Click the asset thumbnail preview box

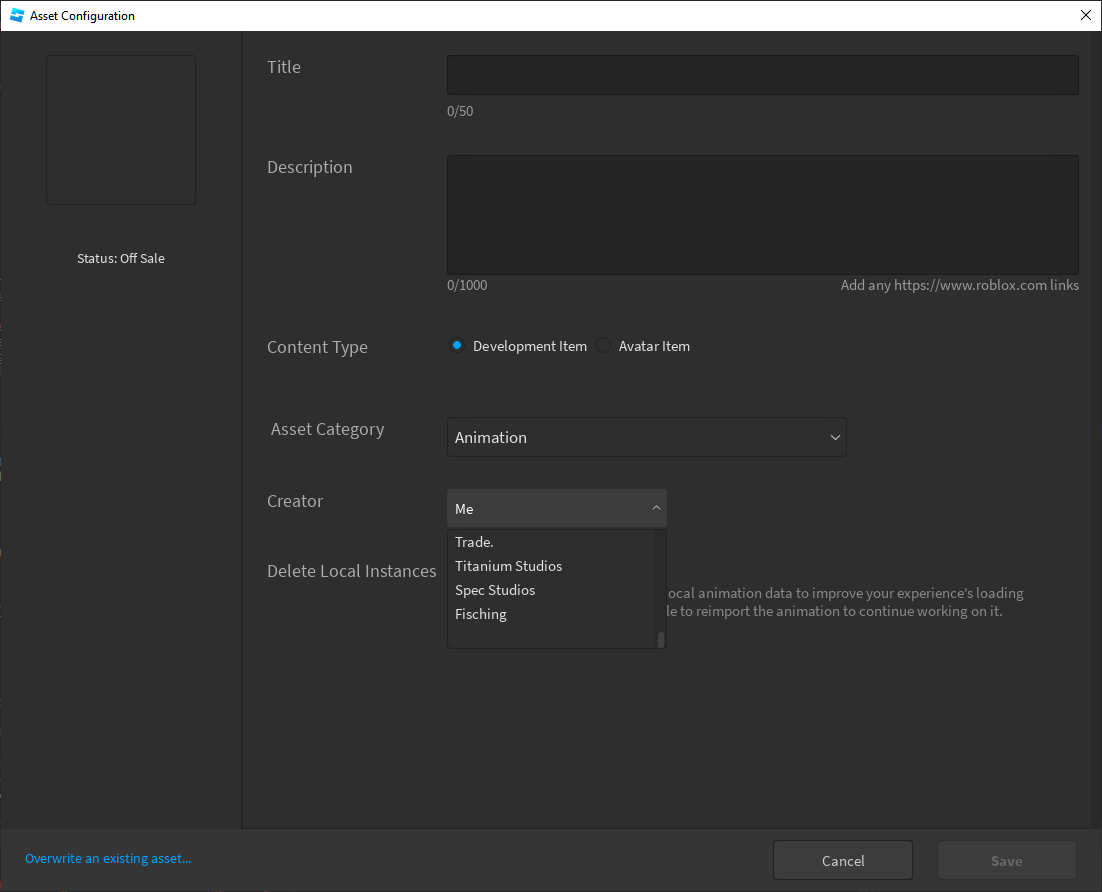click(x=120, y=130)
